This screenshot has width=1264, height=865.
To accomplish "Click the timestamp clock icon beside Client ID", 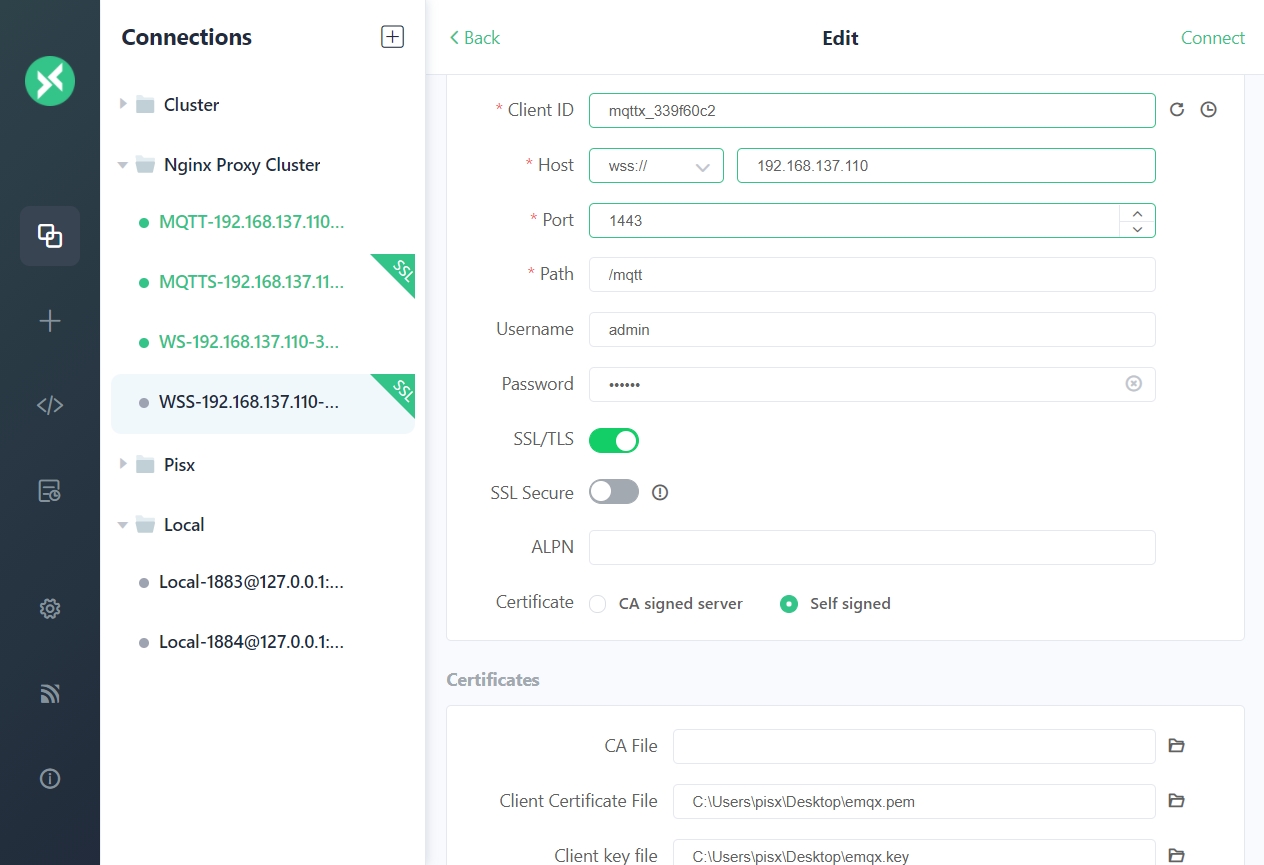I will coord(1208,110).
